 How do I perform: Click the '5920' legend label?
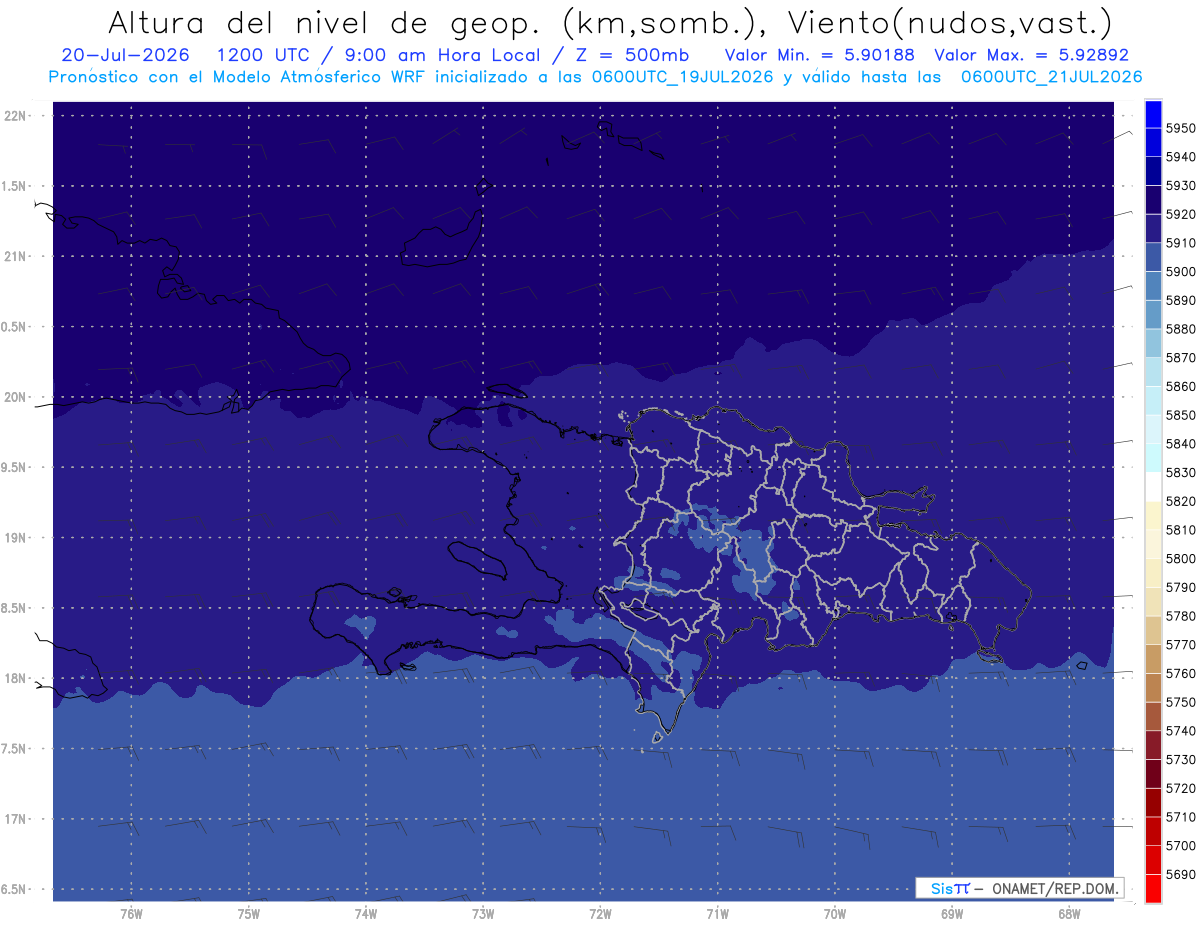pyautogui.click(x=1180, y=214)
